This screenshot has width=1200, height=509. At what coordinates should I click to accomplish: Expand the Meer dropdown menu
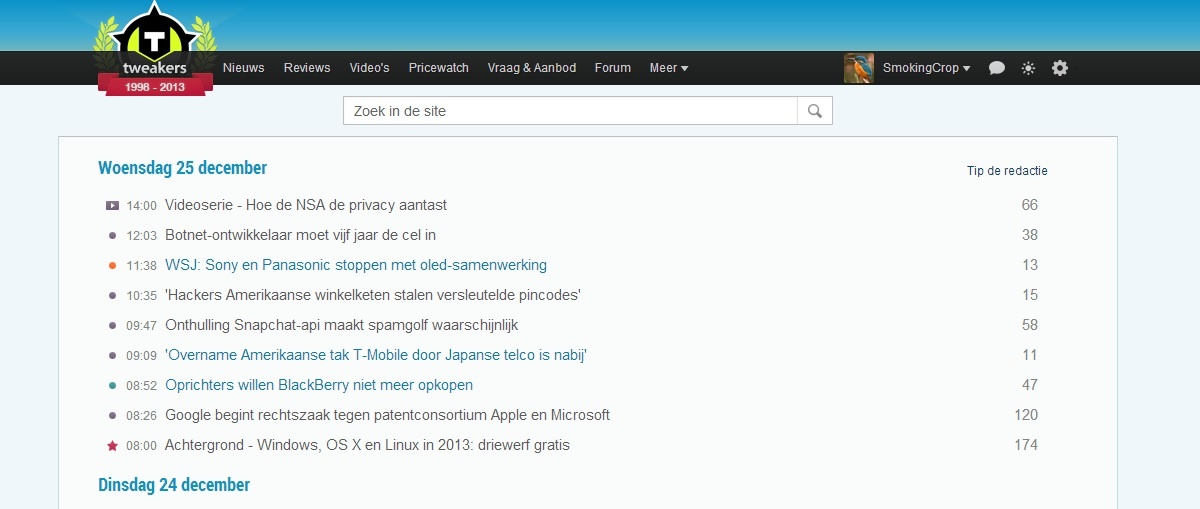tap(668, 68)
